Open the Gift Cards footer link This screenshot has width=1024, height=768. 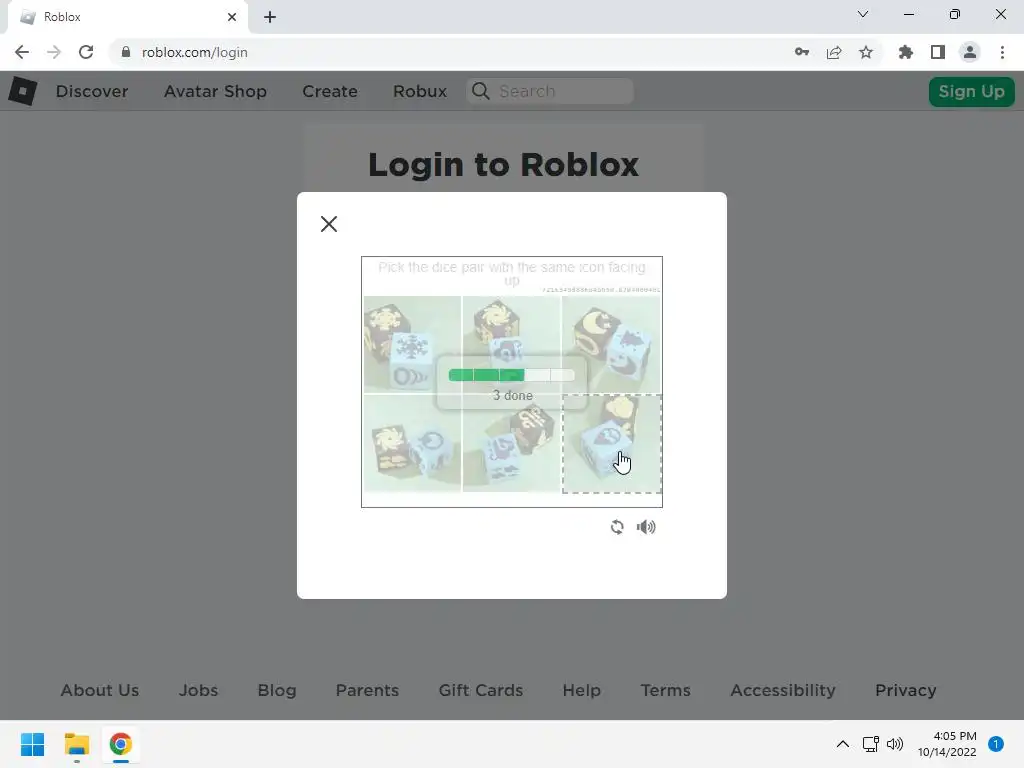[481, 690]
